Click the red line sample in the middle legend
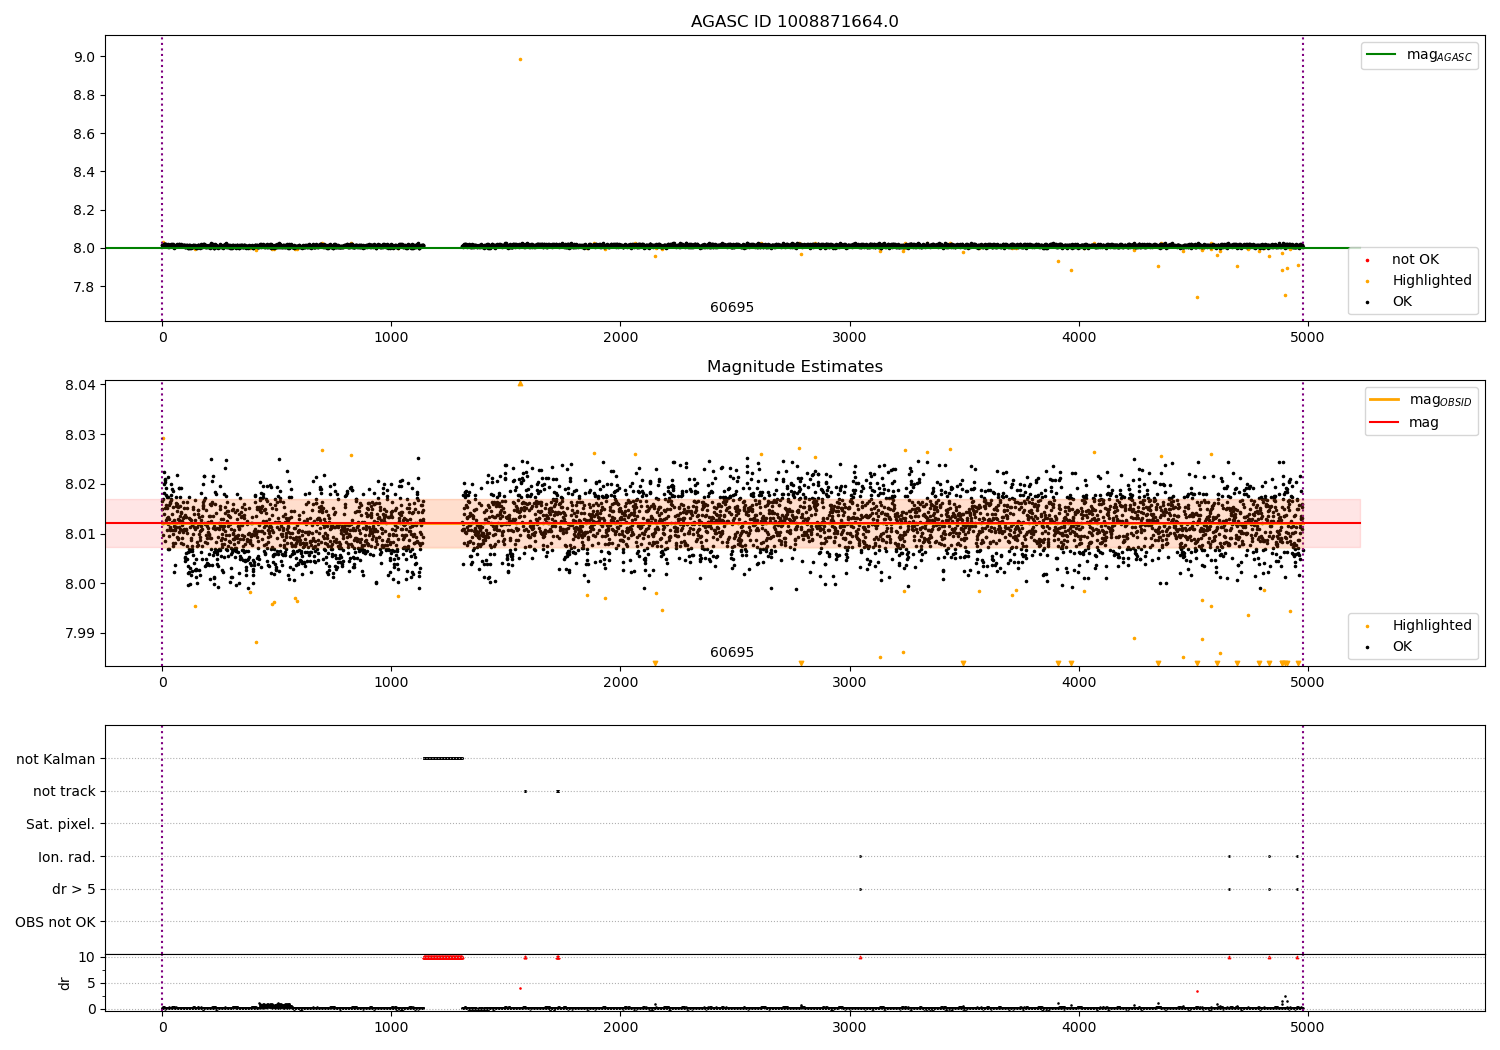 (x=1385, y=423)
